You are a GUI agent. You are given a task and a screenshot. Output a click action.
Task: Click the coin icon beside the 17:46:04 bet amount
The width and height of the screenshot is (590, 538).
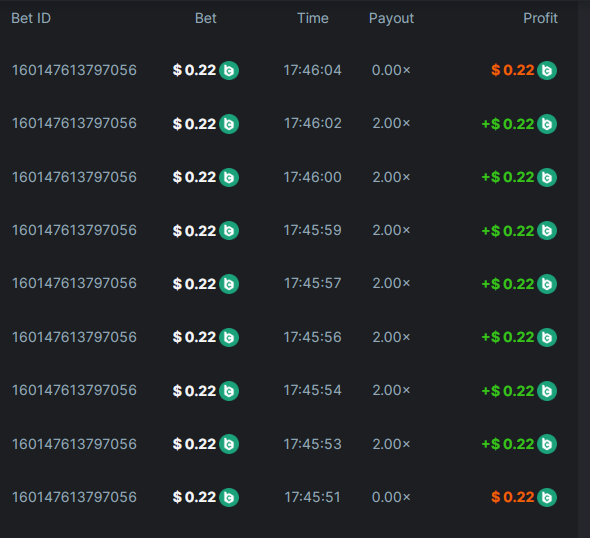229,70
